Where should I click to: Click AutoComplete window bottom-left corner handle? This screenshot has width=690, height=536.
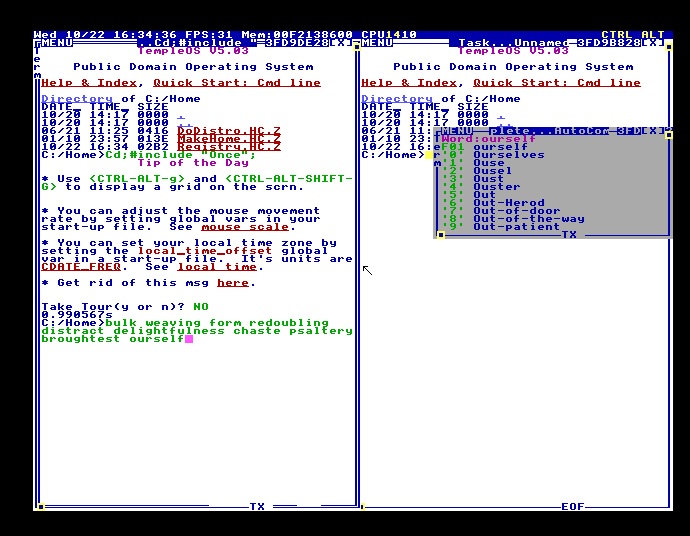coord(440,235)
